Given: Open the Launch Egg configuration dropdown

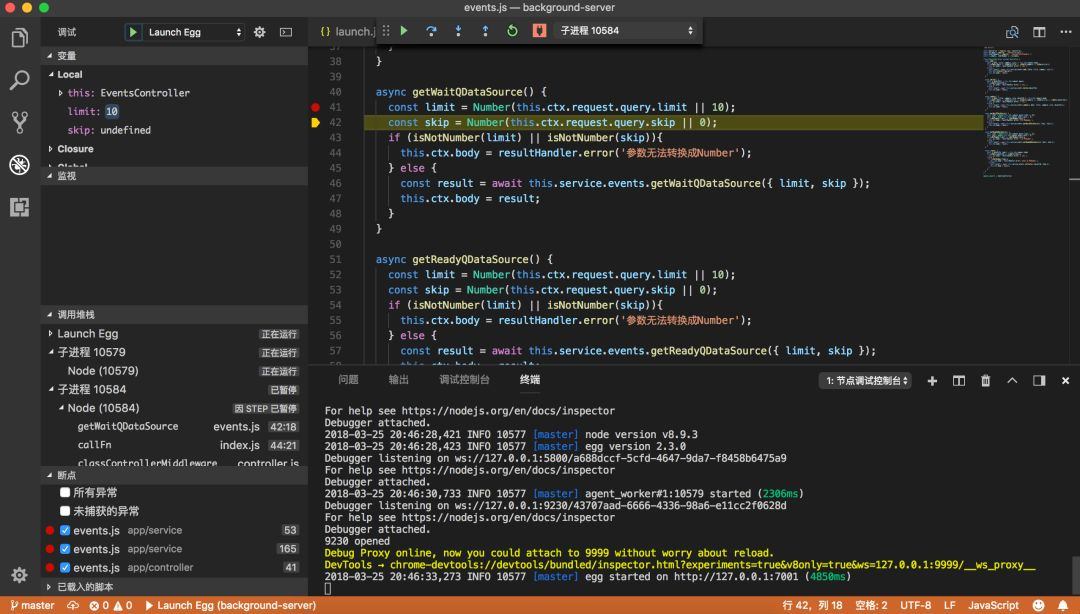Looking at the screenshot, I should pos(196,32).
